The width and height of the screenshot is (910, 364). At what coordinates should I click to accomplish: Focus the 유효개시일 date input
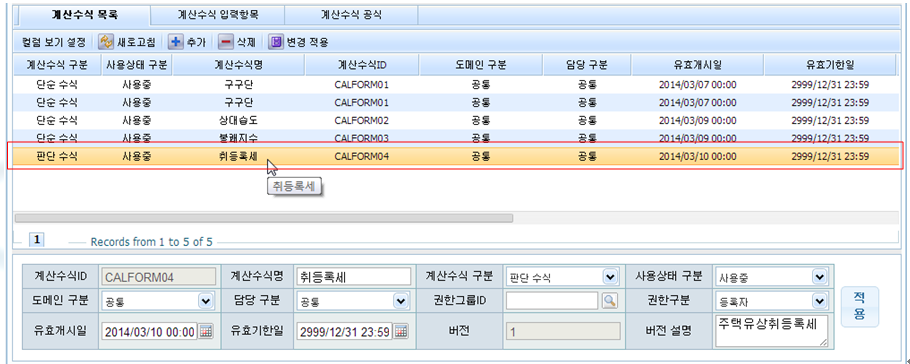150,331
